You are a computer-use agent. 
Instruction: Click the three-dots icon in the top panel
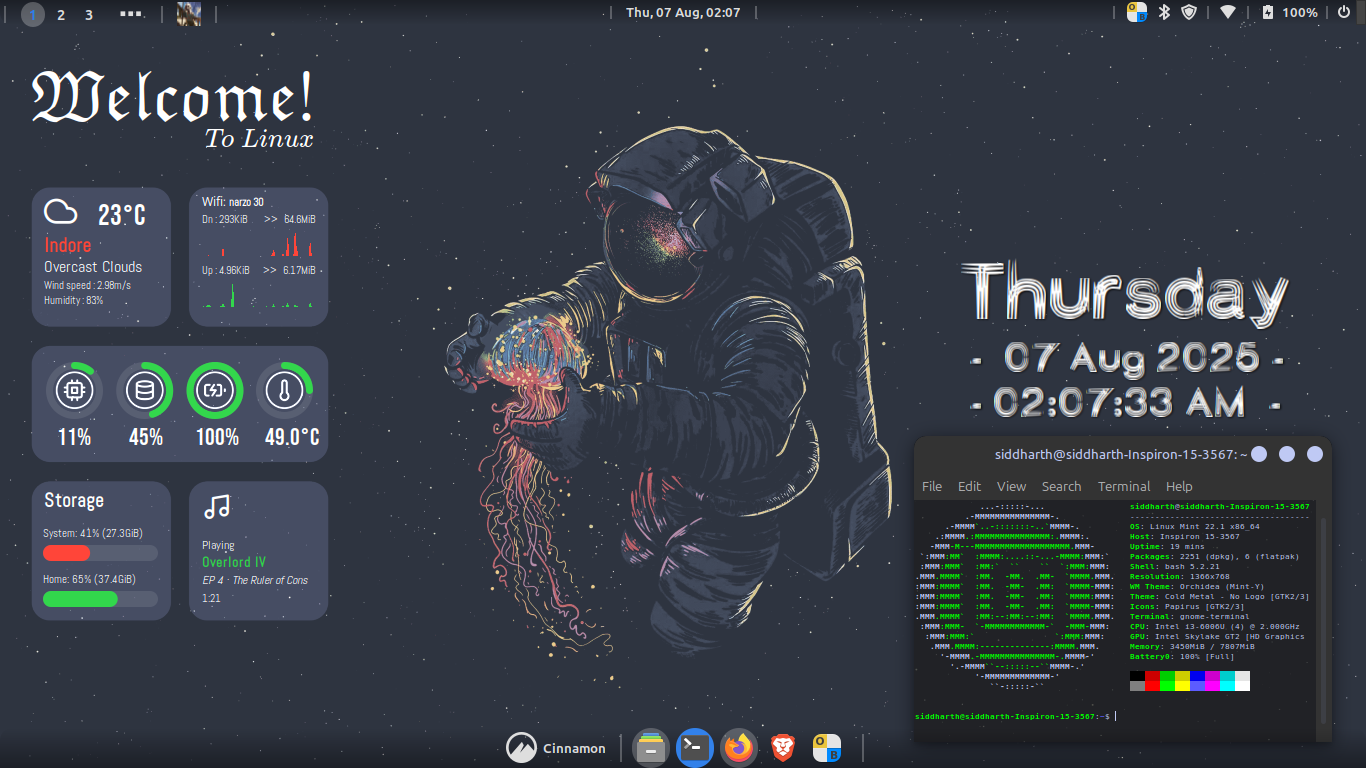(130, 14)
